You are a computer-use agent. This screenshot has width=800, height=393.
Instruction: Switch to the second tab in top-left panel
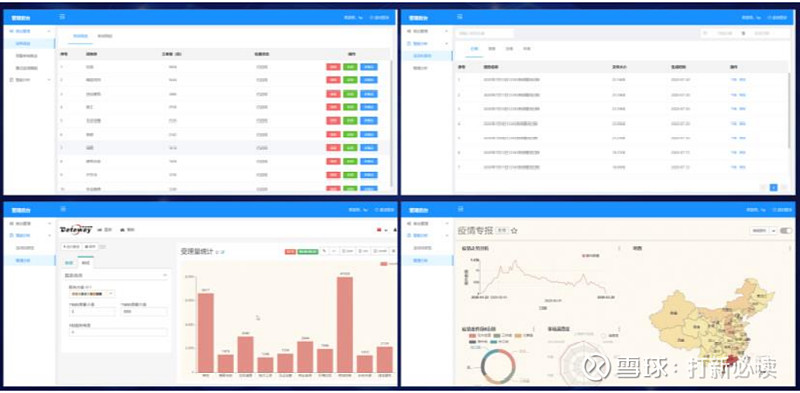click(105, 36)
